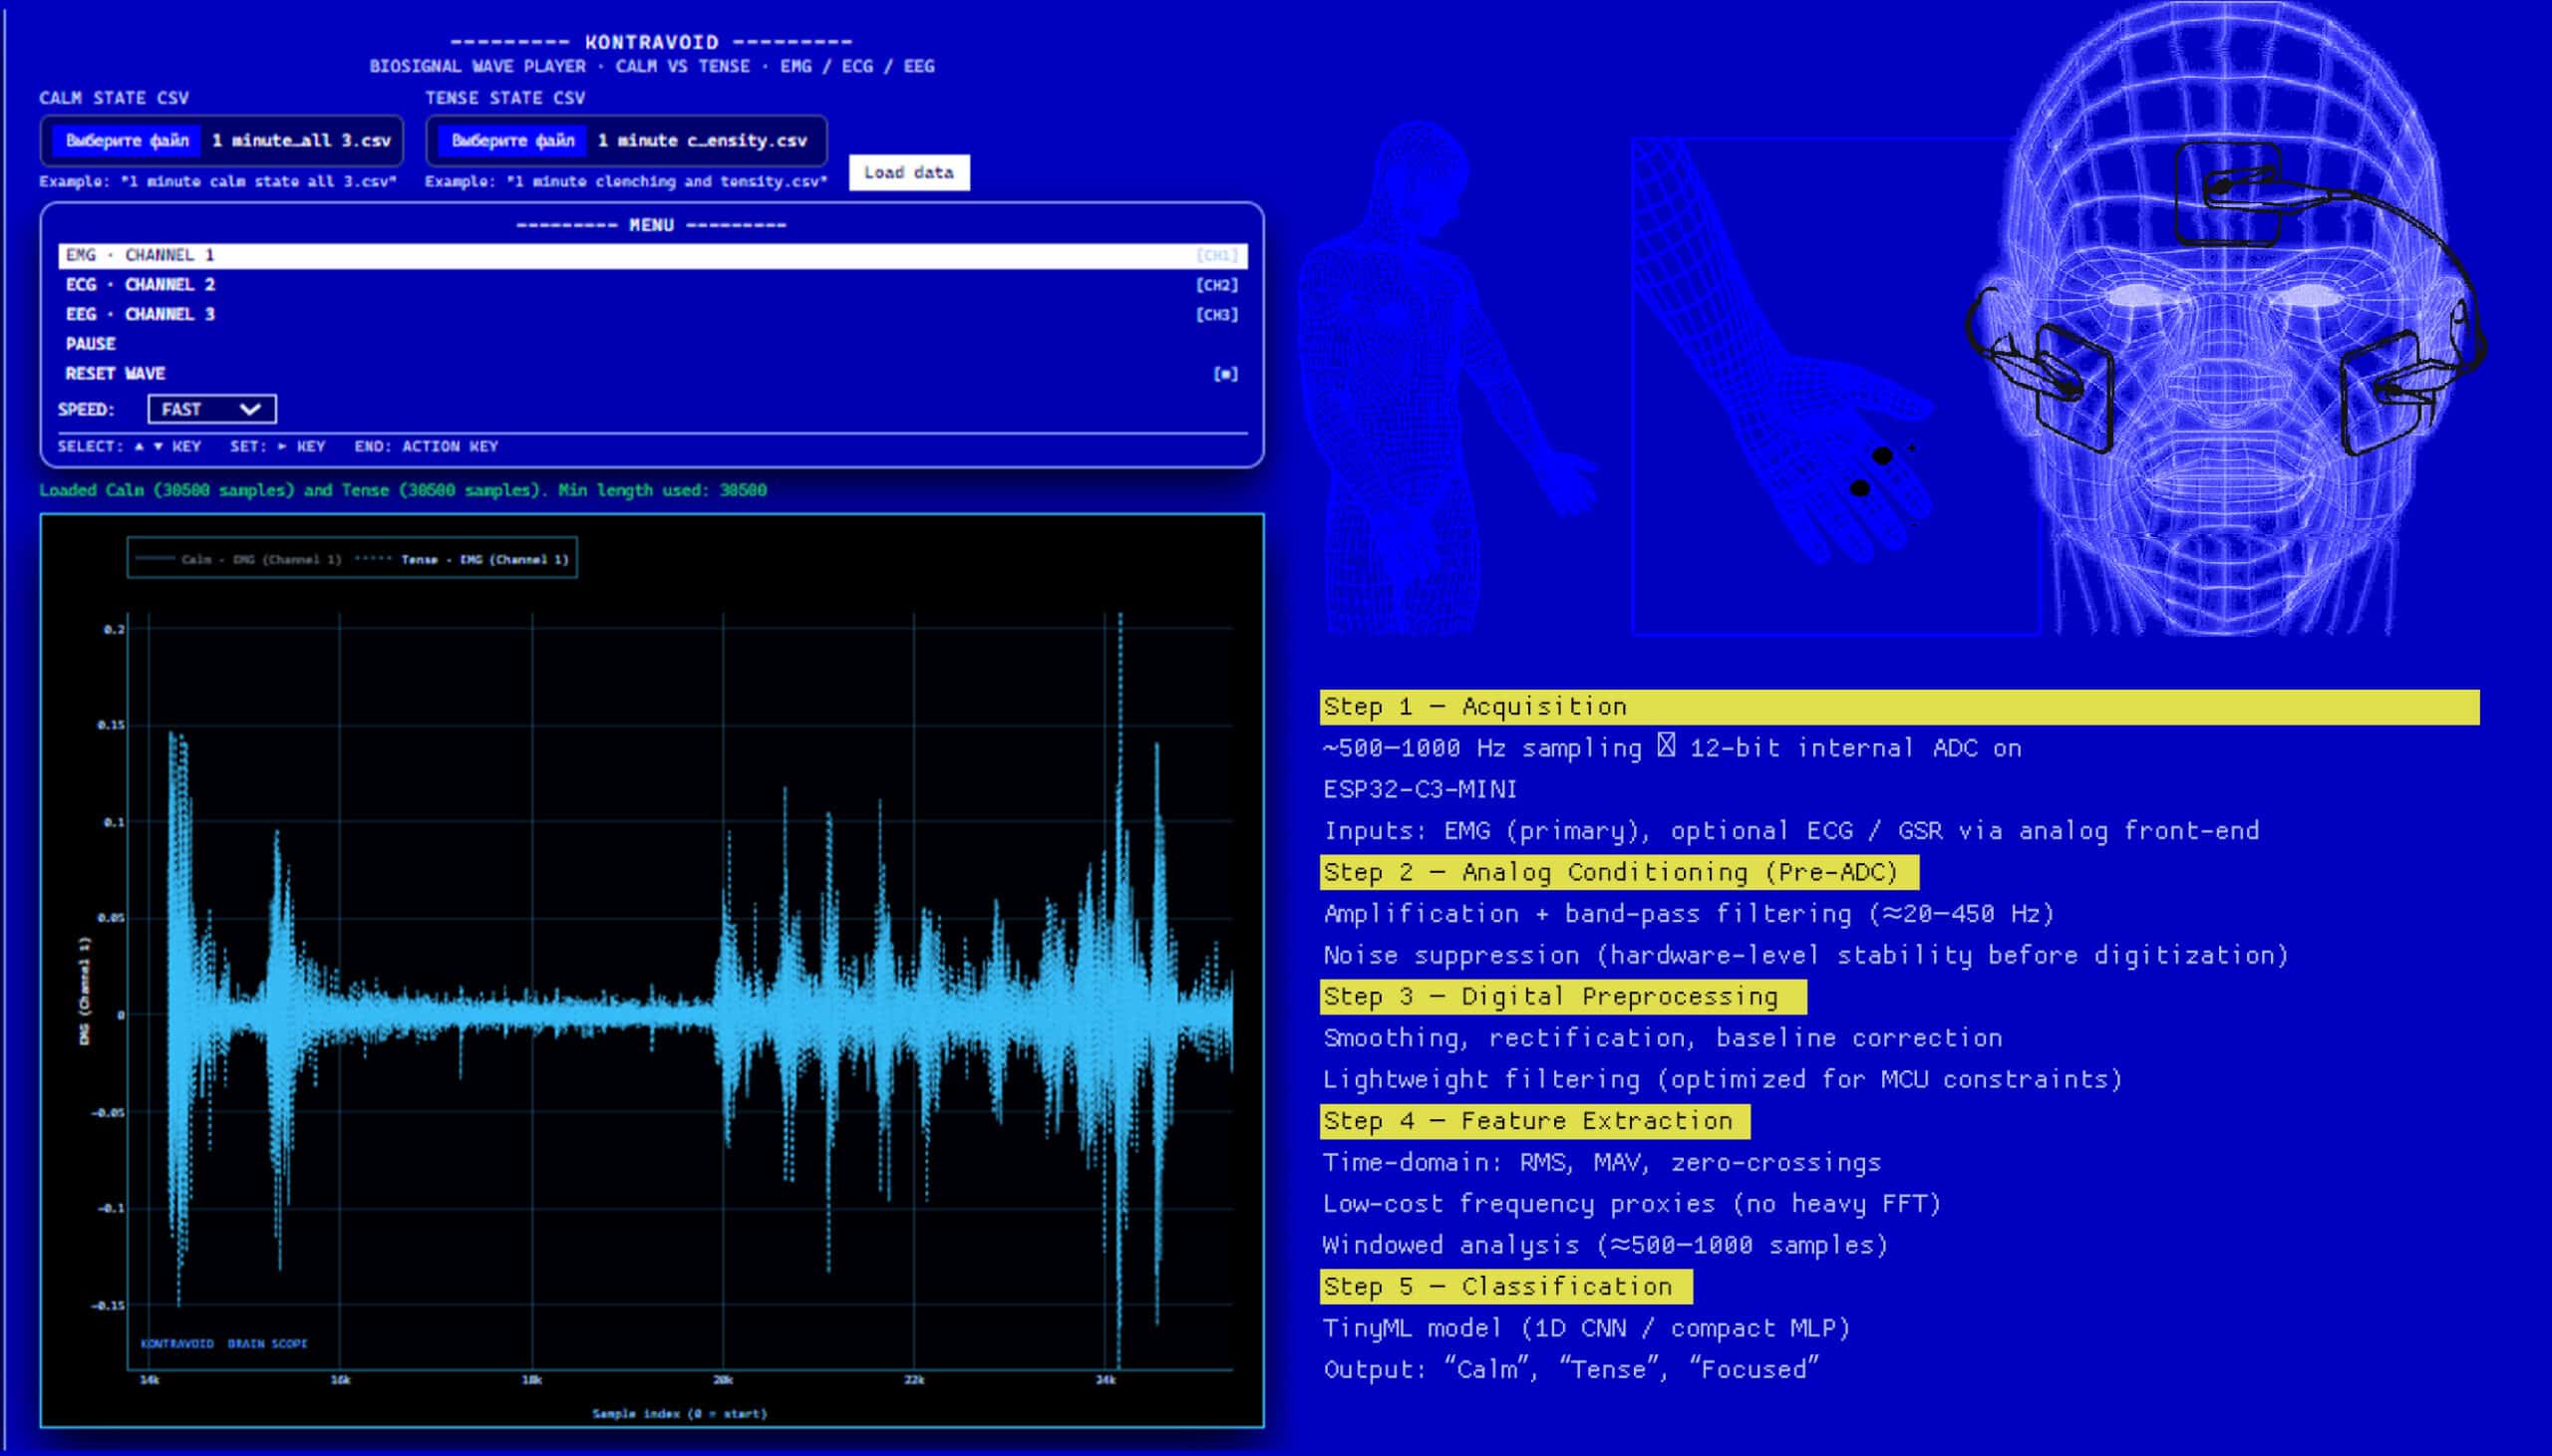Click the [CH3] indicator tag
2552x1456 pixels.
1217,315
